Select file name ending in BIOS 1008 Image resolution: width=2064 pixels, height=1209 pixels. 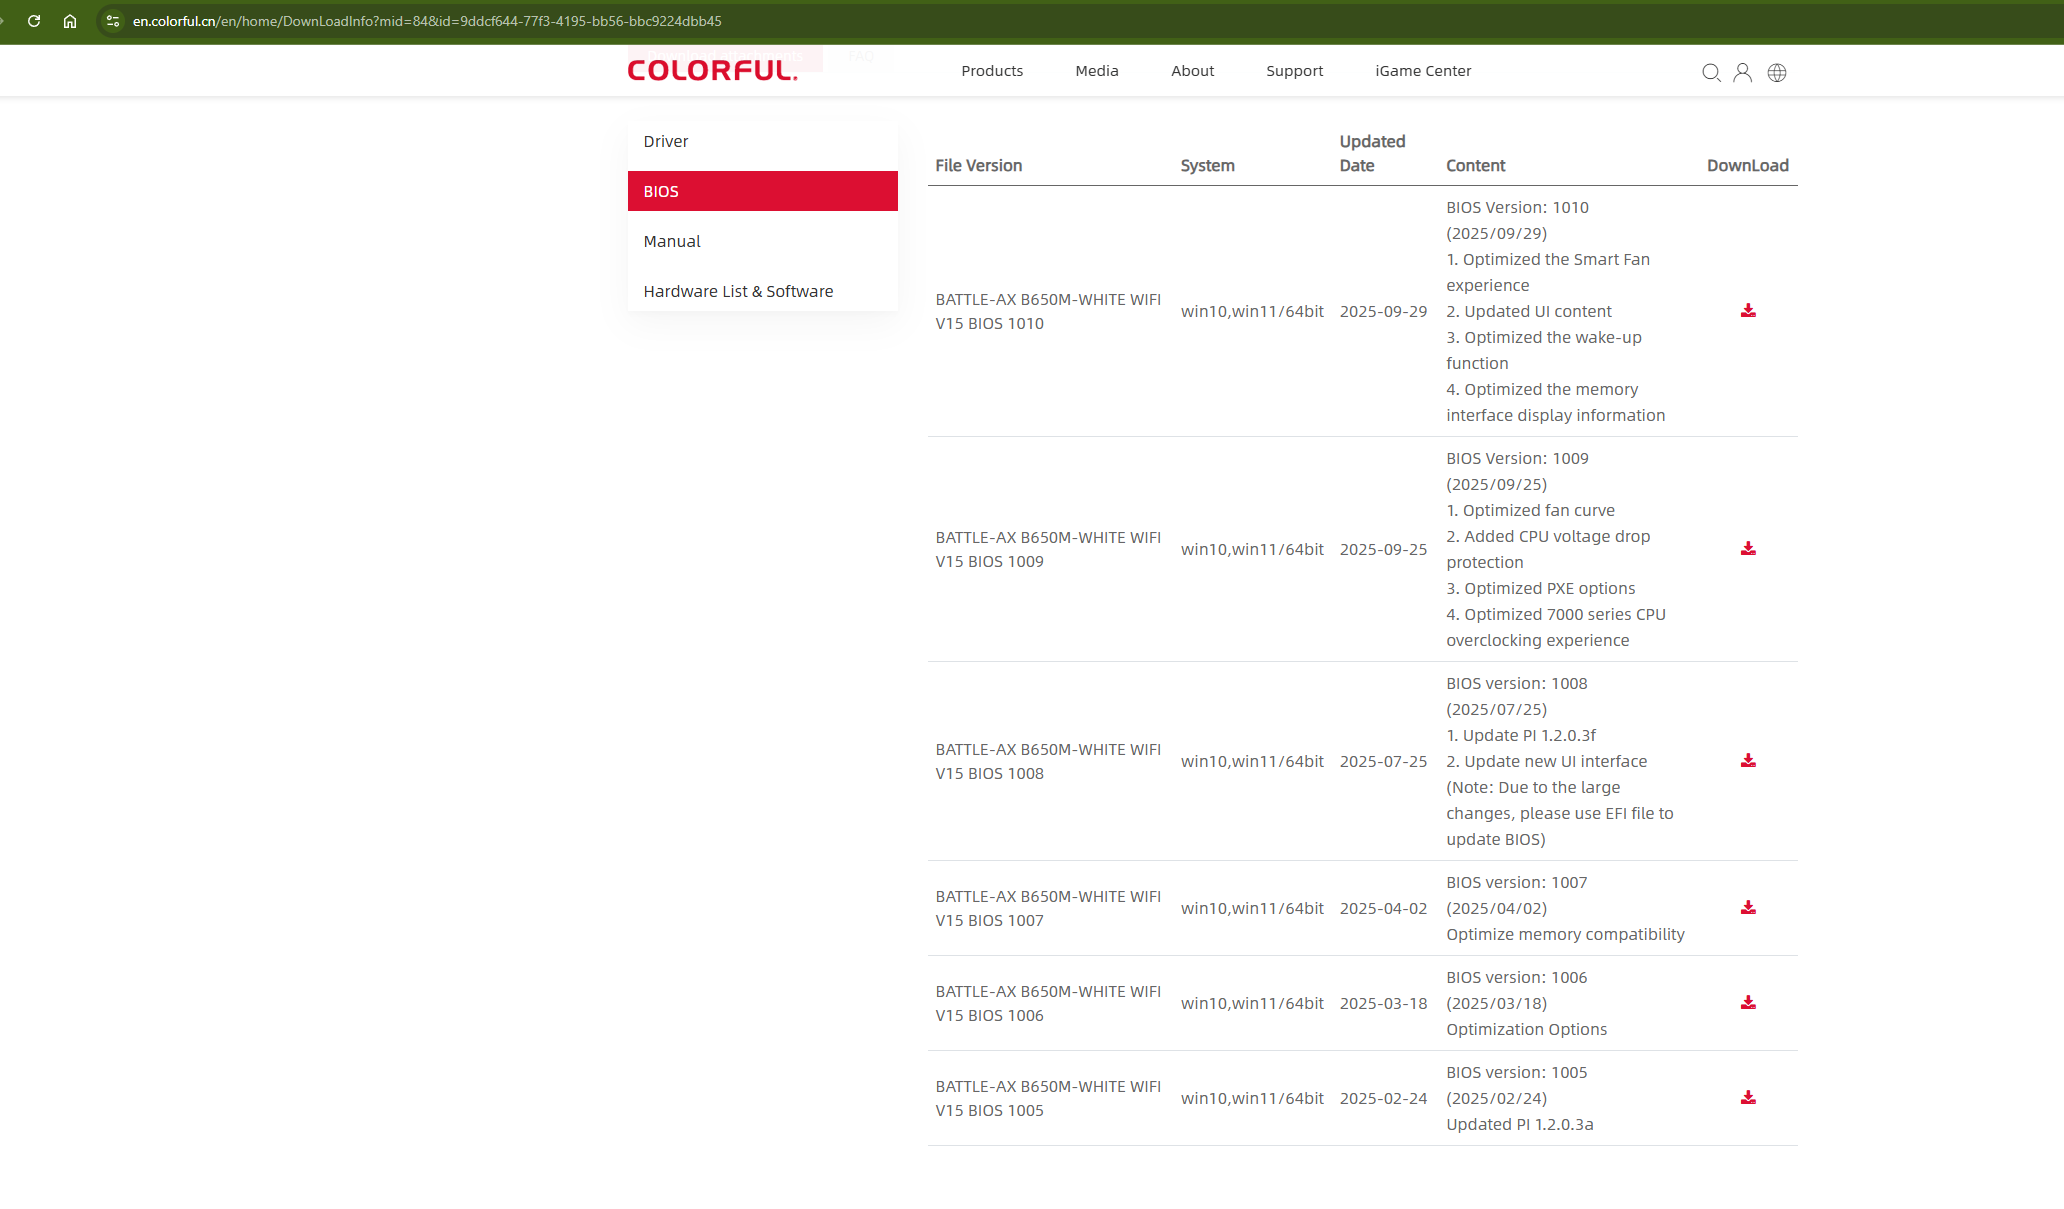click(x=1048, y=762)
